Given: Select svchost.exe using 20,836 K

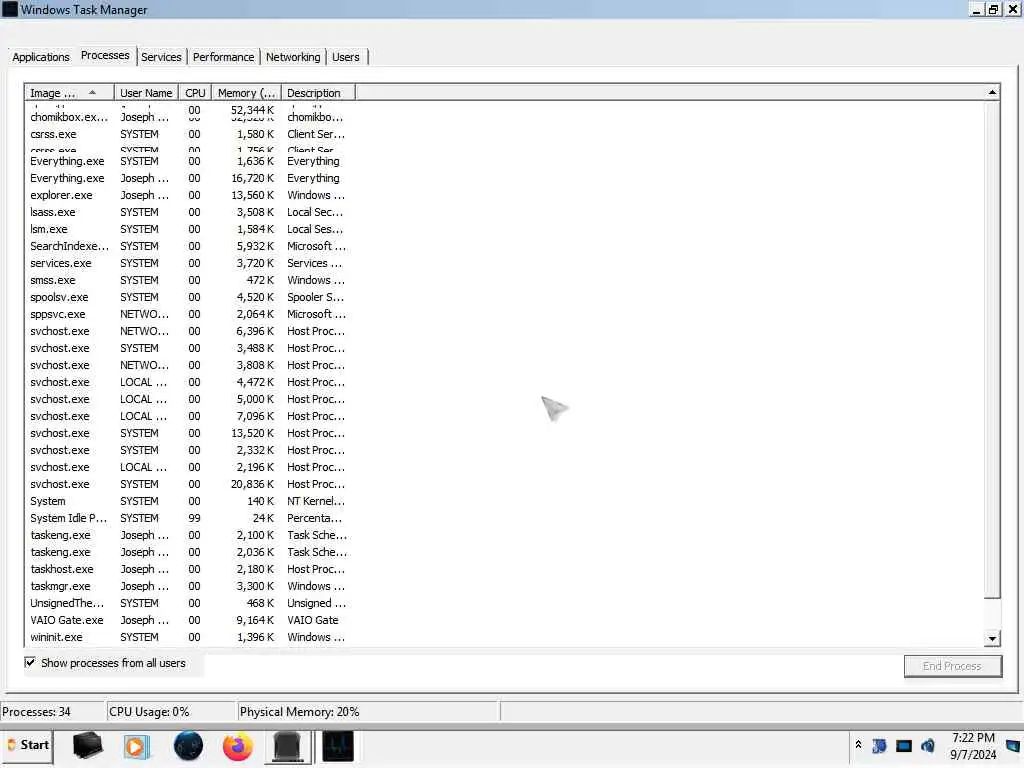Looking at the screenshot, I should point(188,484).
